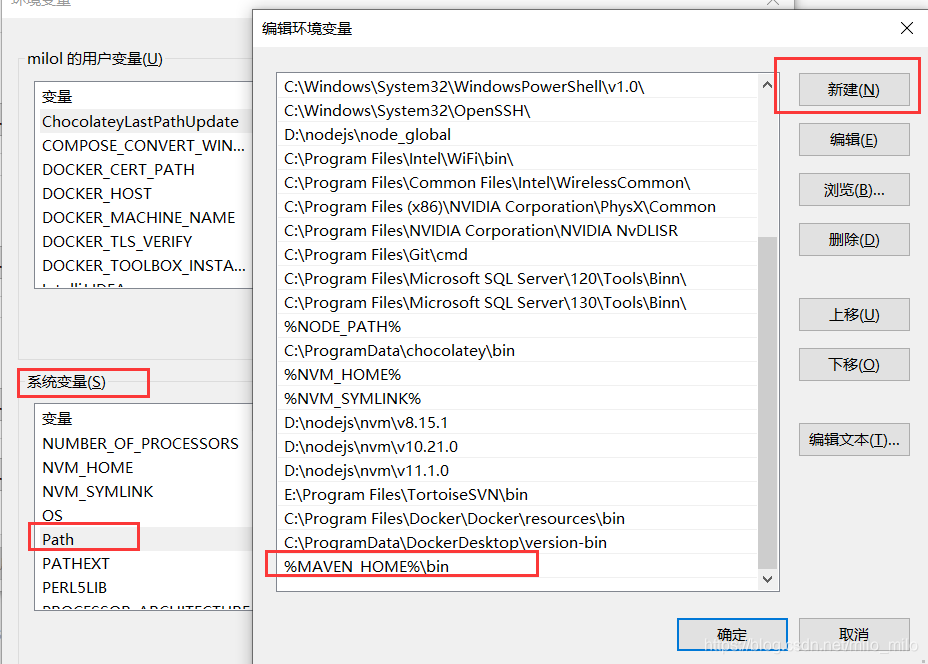
Task: Select DOCKER_TOOLBOX_INSTA... user variable
Action: click(144, 265)
